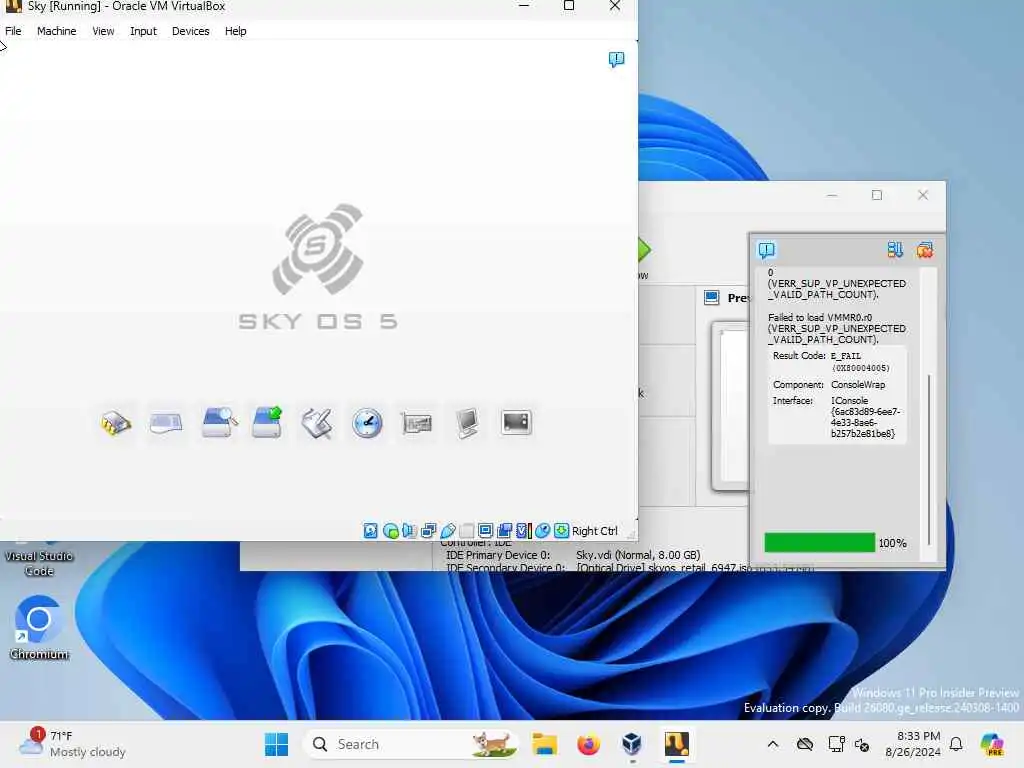Minimize the VirtualBox Manager window
The height and width of the screenshot is (768, 1024).
pyautogui.click(x=832, y=195)
